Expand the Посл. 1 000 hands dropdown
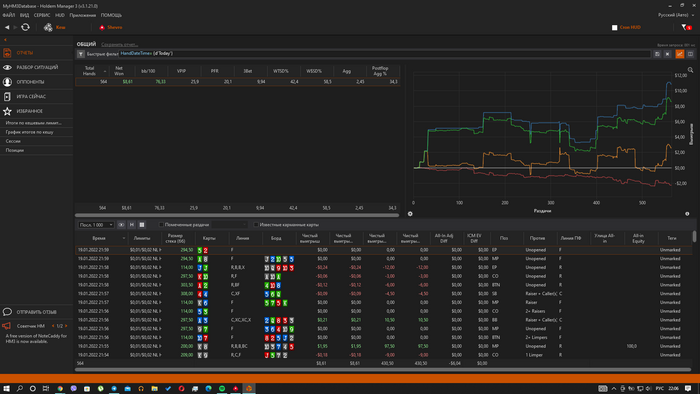 pyautogui.click(x=96, y=225)
